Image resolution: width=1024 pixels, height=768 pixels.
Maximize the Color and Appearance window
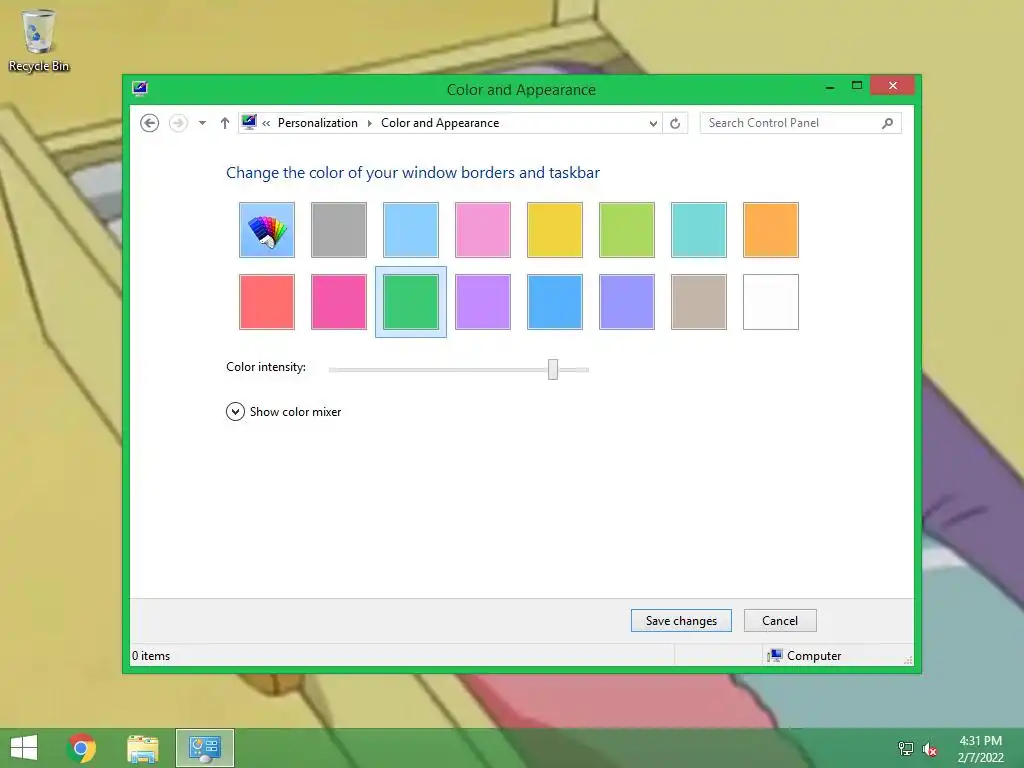click(857, 86)
